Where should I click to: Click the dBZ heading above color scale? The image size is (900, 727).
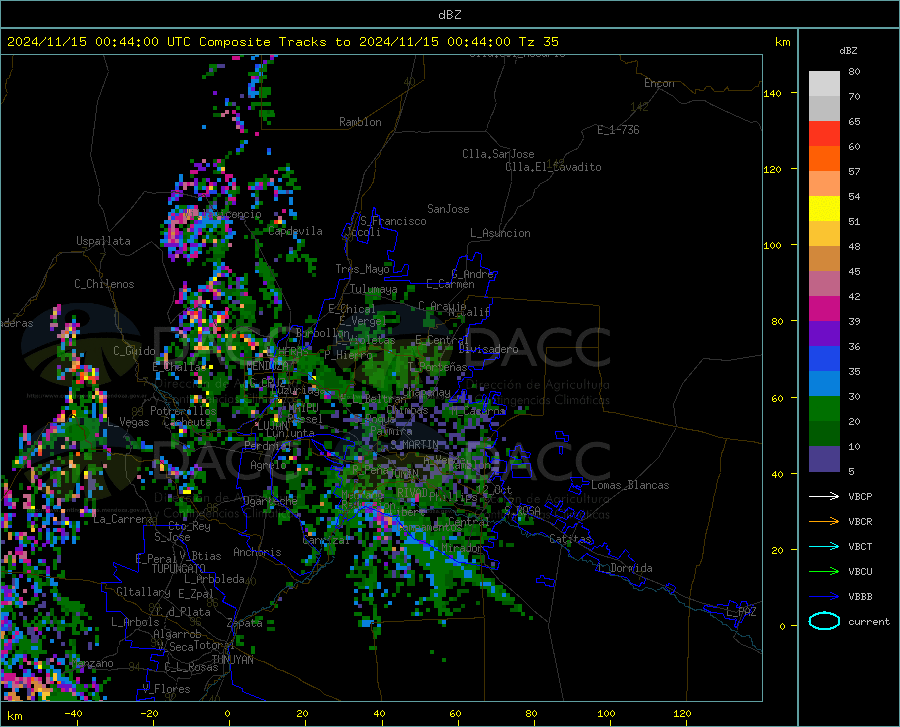[x=848, y=50]
